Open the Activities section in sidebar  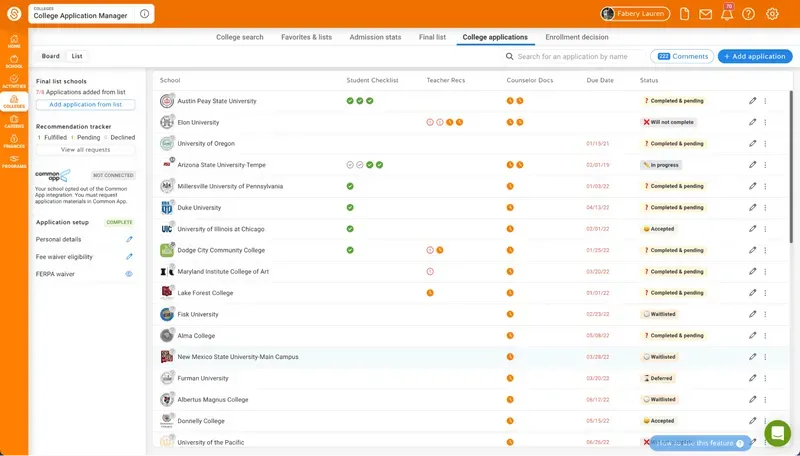(x=14, y=81)
